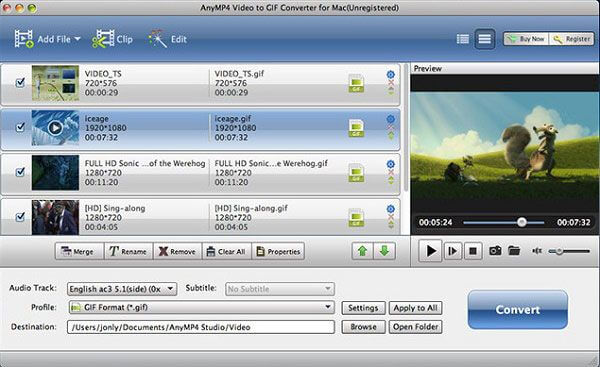The image size is (600, 367).
Task: Open the Audio Track dropdown
Action: pyautogui.click(x=122, y=289)
